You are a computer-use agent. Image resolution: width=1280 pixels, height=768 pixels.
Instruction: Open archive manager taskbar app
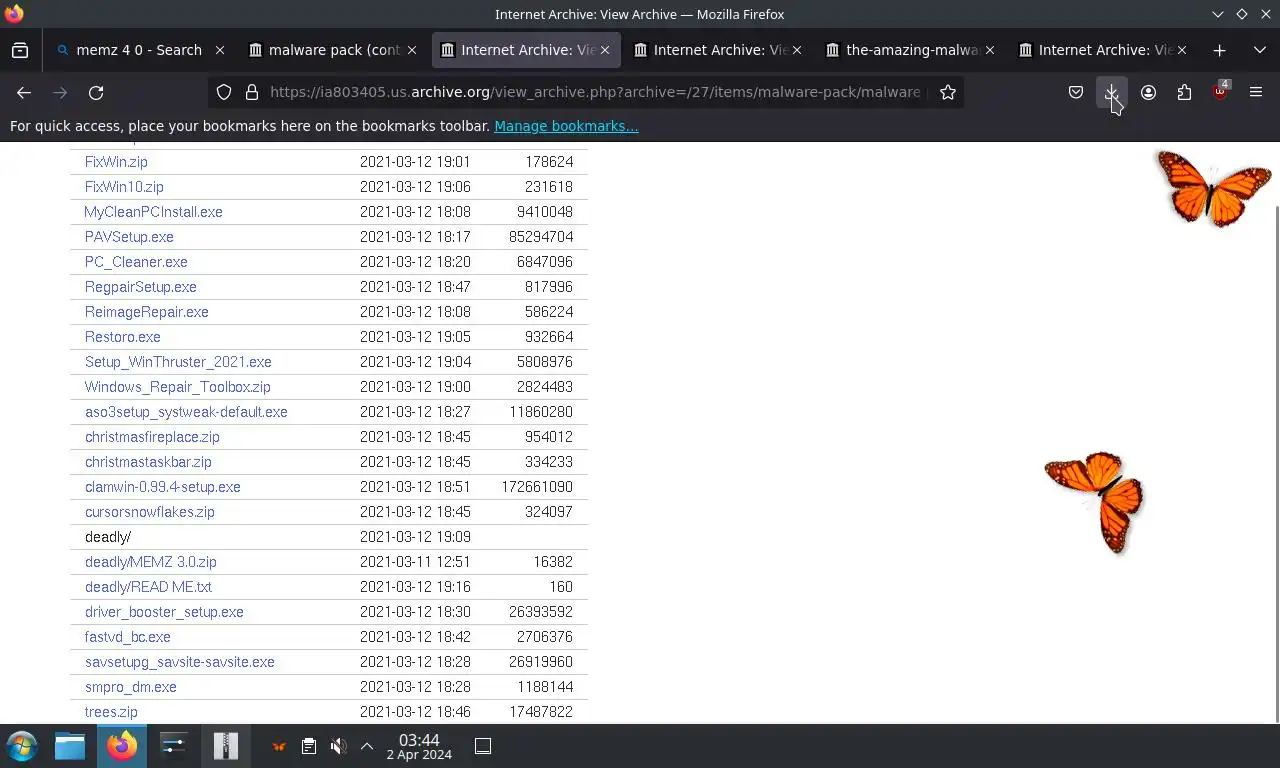(x=226, y=746)
